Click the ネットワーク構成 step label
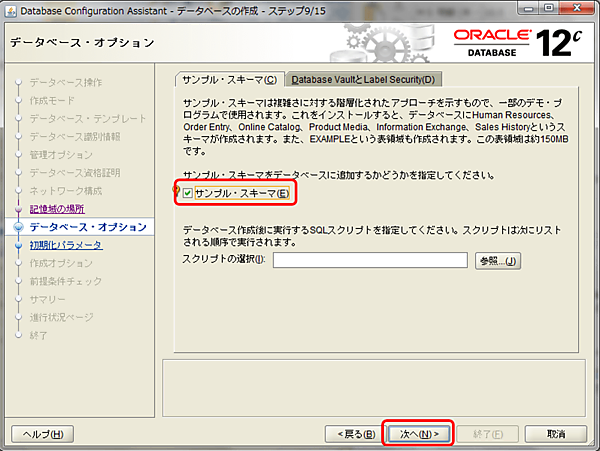The height and width of the screenshot is (451, 600). coord(66,190)
